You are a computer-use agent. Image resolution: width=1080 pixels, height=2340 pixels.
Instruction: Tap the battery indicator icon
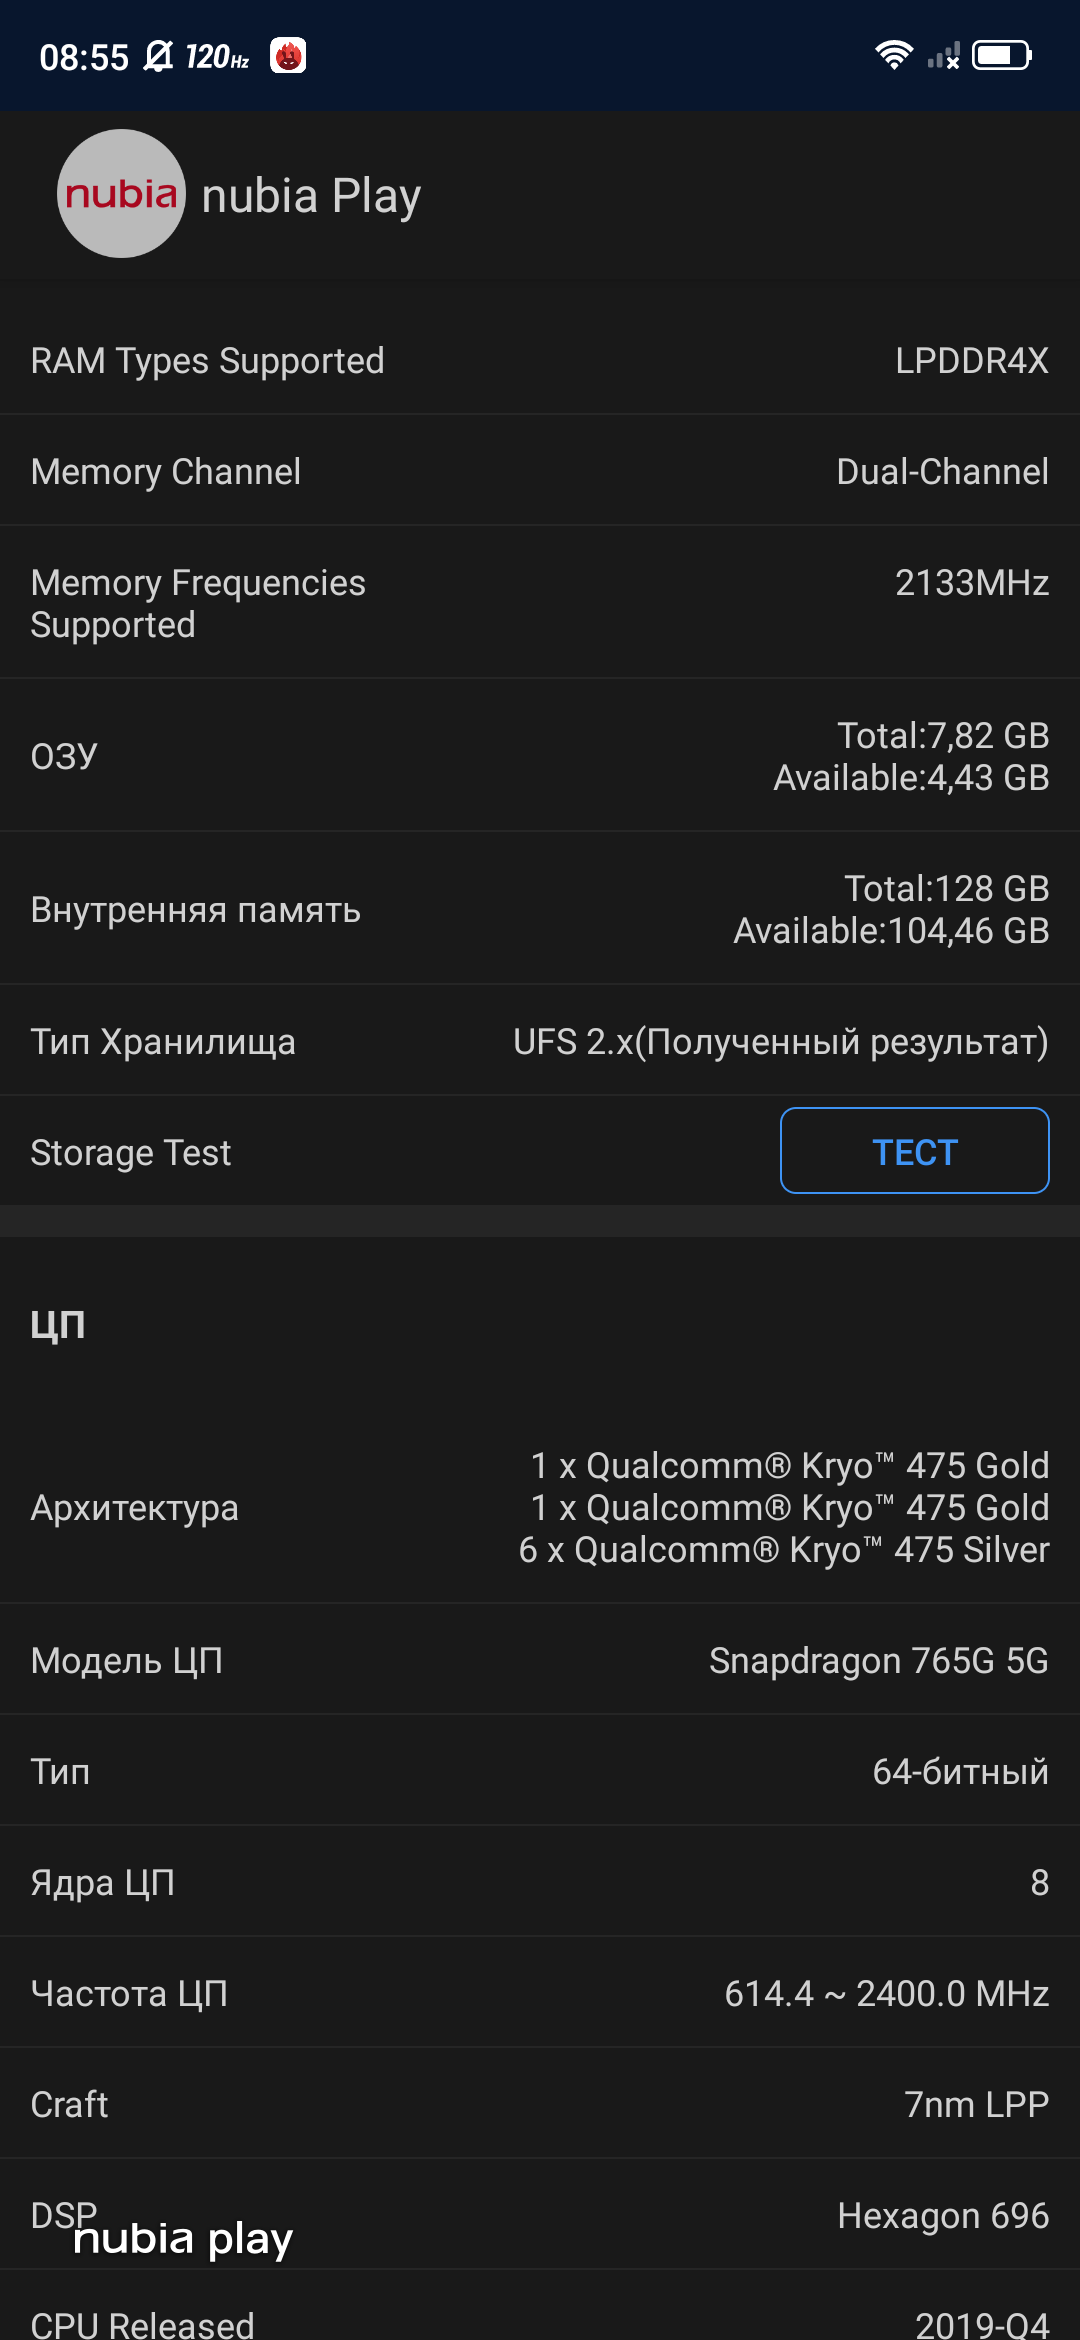point(1002,55)
